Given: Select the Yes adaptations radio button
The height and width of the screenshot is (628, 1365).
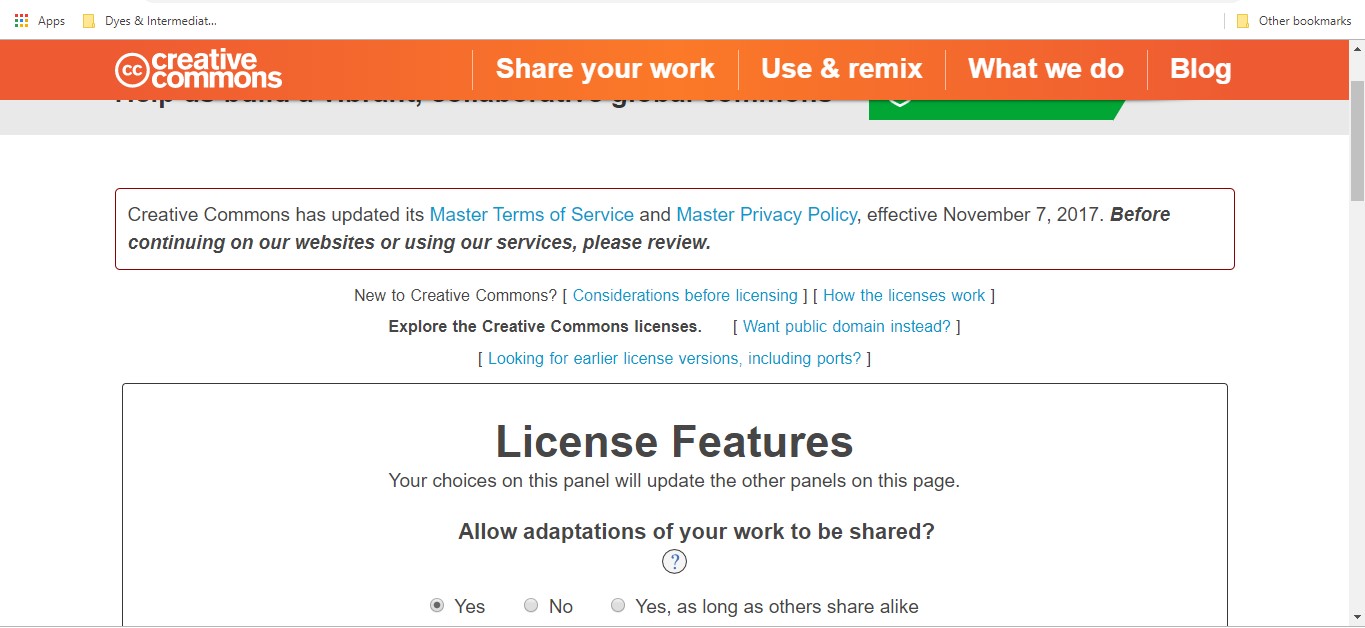Looking at the screenshot, I should tap(437, 605).
